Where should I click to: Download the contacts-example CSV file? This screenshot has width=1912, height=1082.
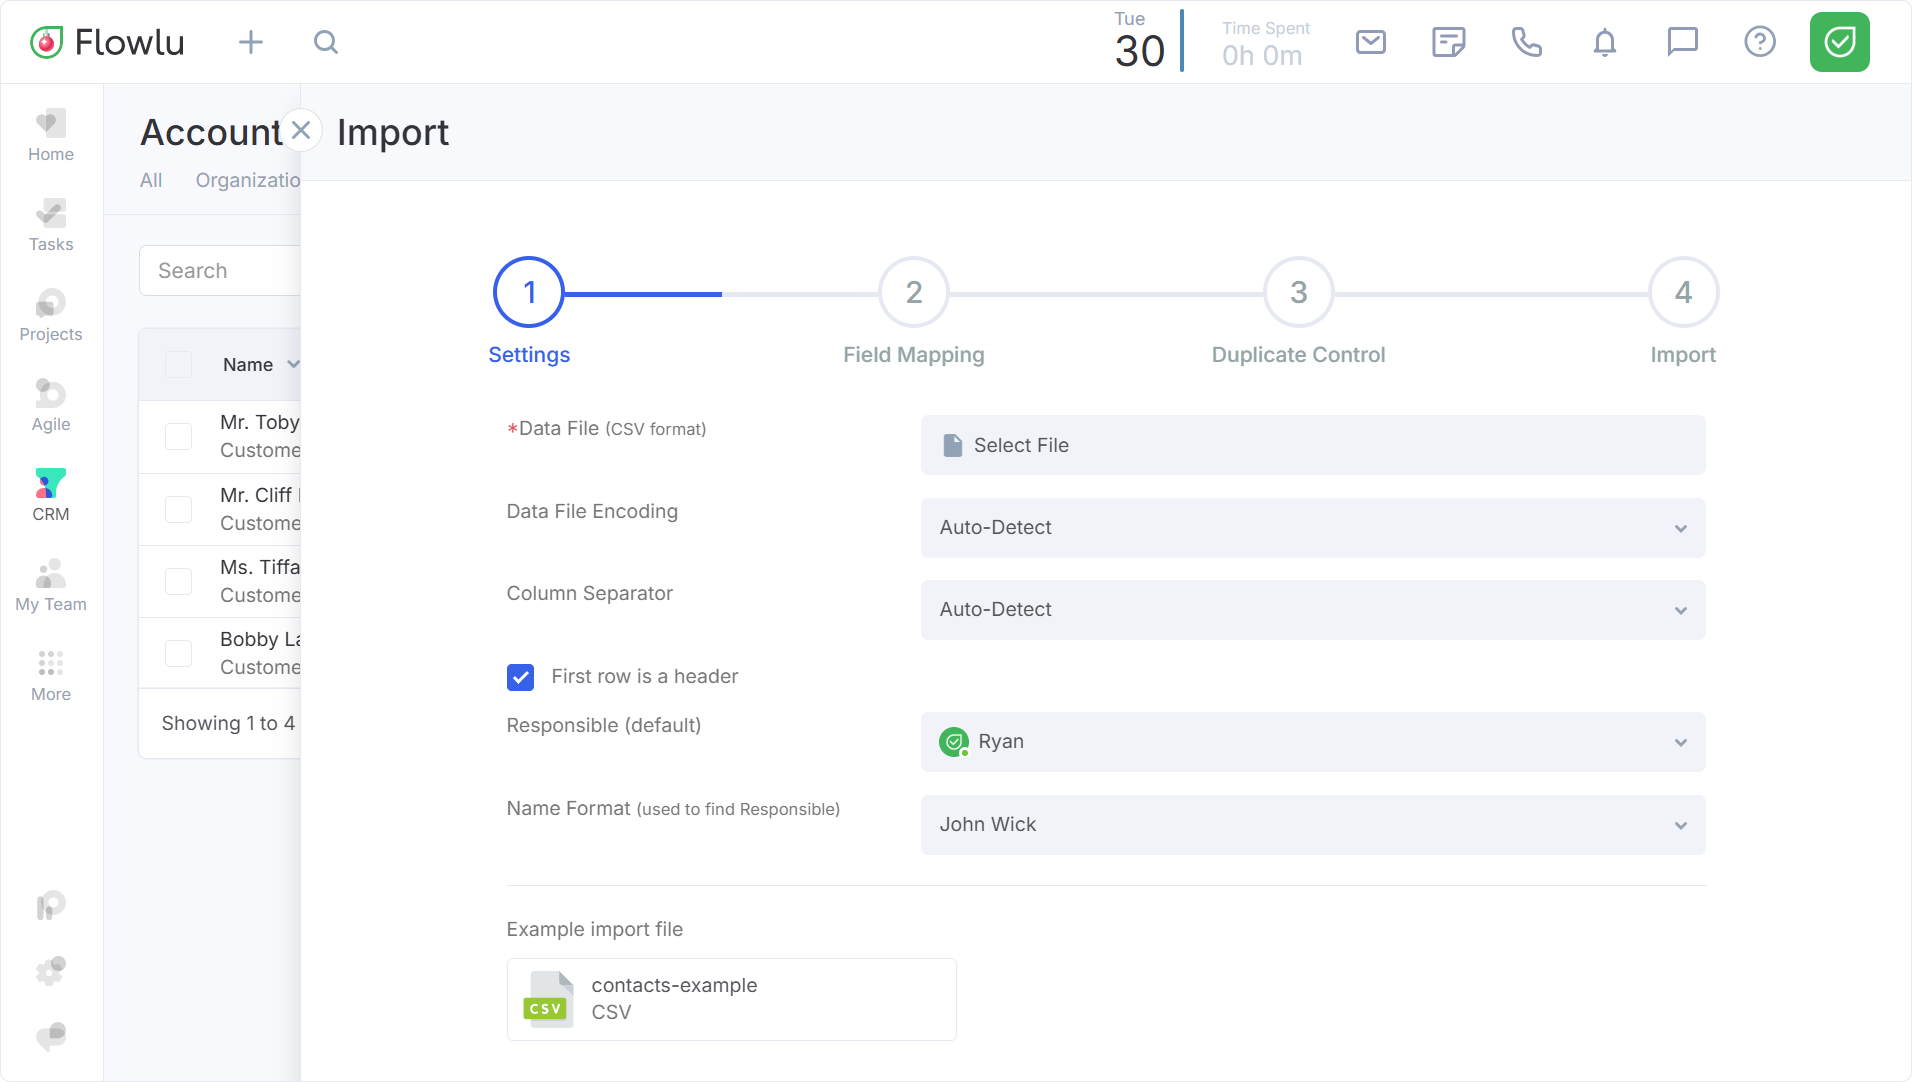point(731,999)
